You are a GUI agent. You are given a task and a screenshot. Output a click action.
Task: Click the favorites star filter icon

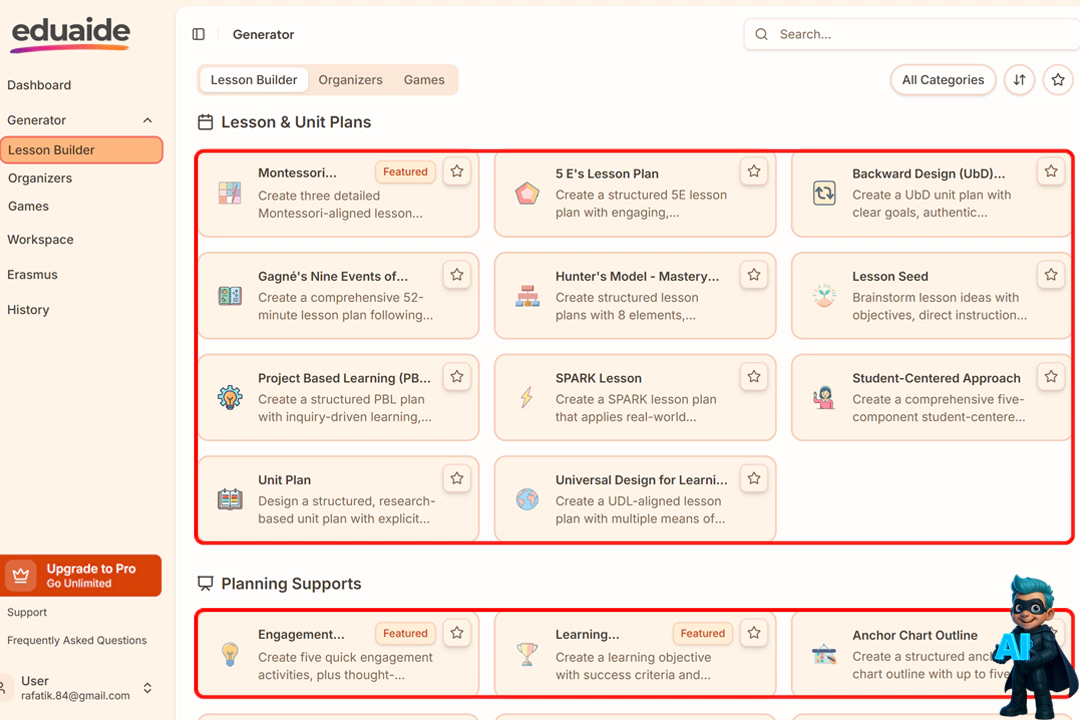1058,80
